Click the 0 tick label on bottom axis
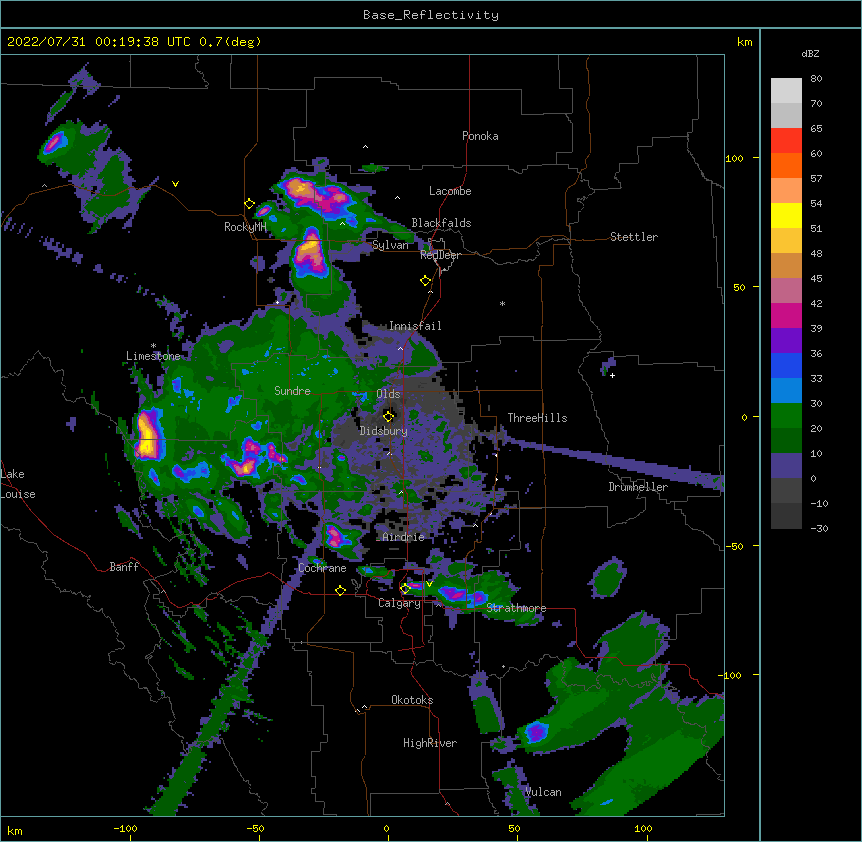This screenshot has height=842, width=862. click(386, 828)
